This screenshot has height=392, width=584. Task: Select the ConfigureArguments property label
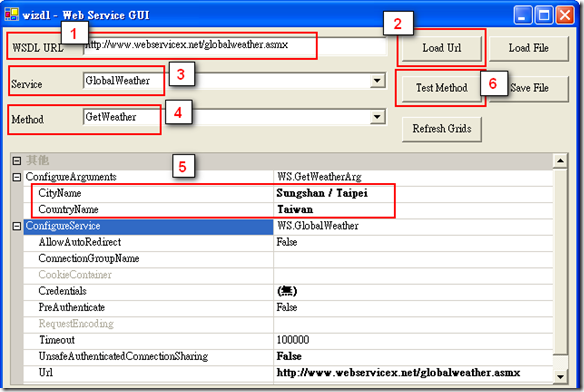click(x=71, y=177)
